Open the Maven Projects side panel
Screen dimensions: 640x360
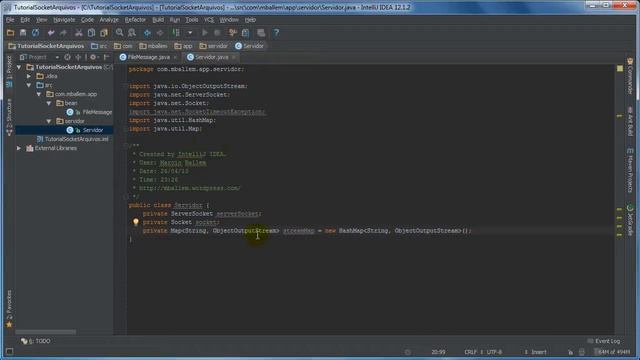[x=630, y=170]
